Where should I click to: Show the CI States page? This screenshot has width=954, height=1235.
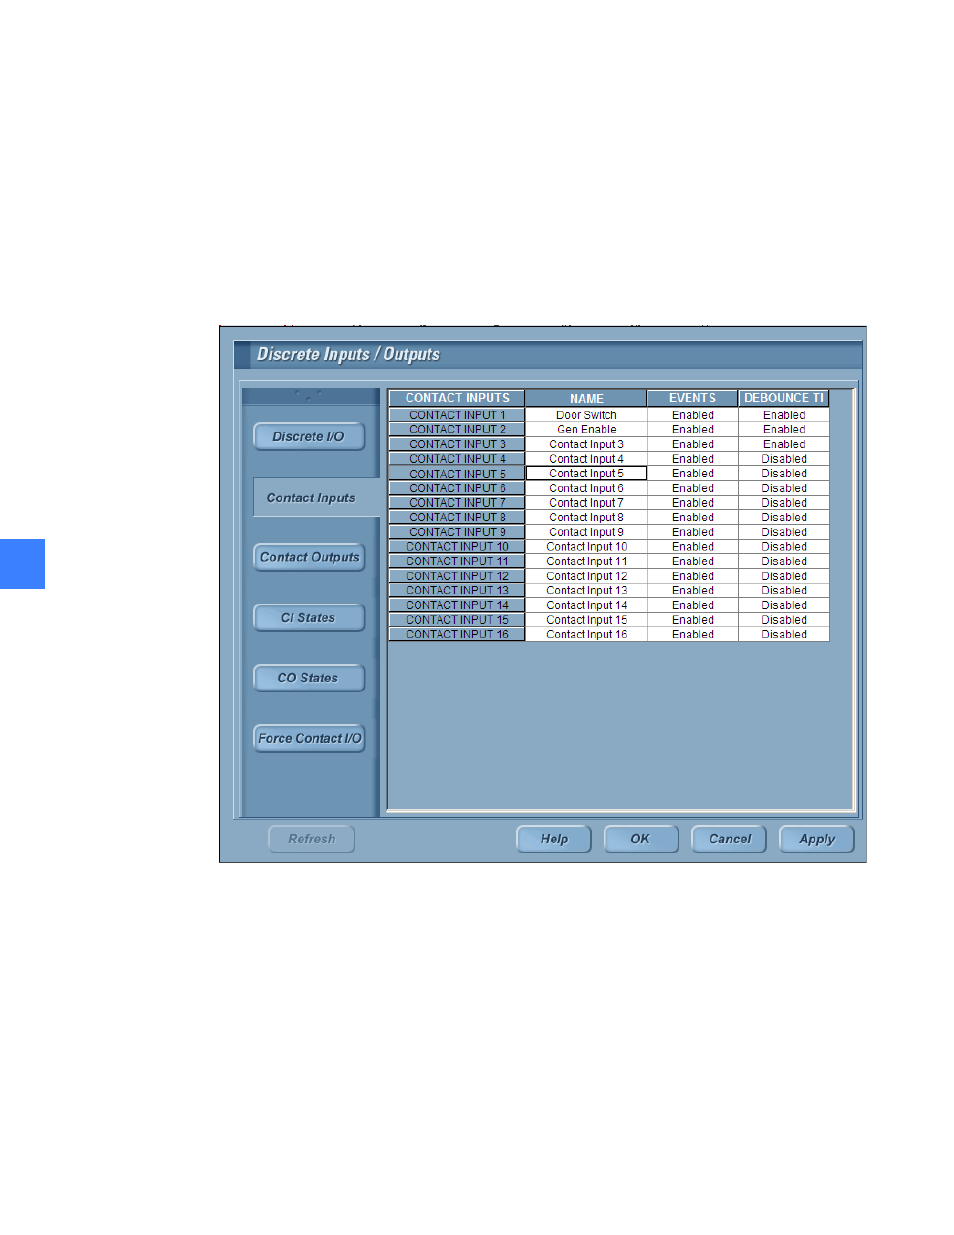309,618
